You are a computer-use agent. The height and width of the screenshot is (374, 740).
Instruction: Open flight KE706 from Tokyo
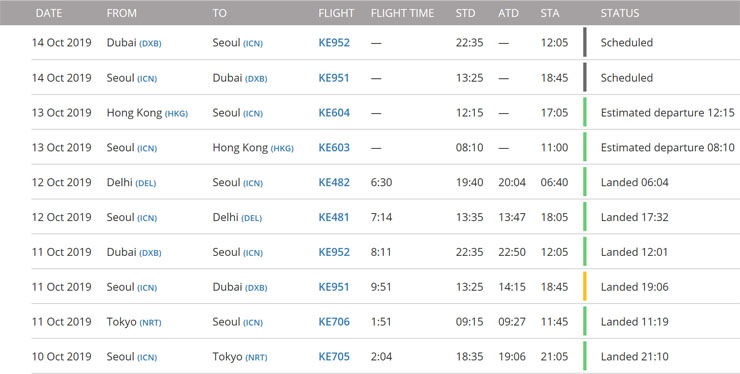334,322
